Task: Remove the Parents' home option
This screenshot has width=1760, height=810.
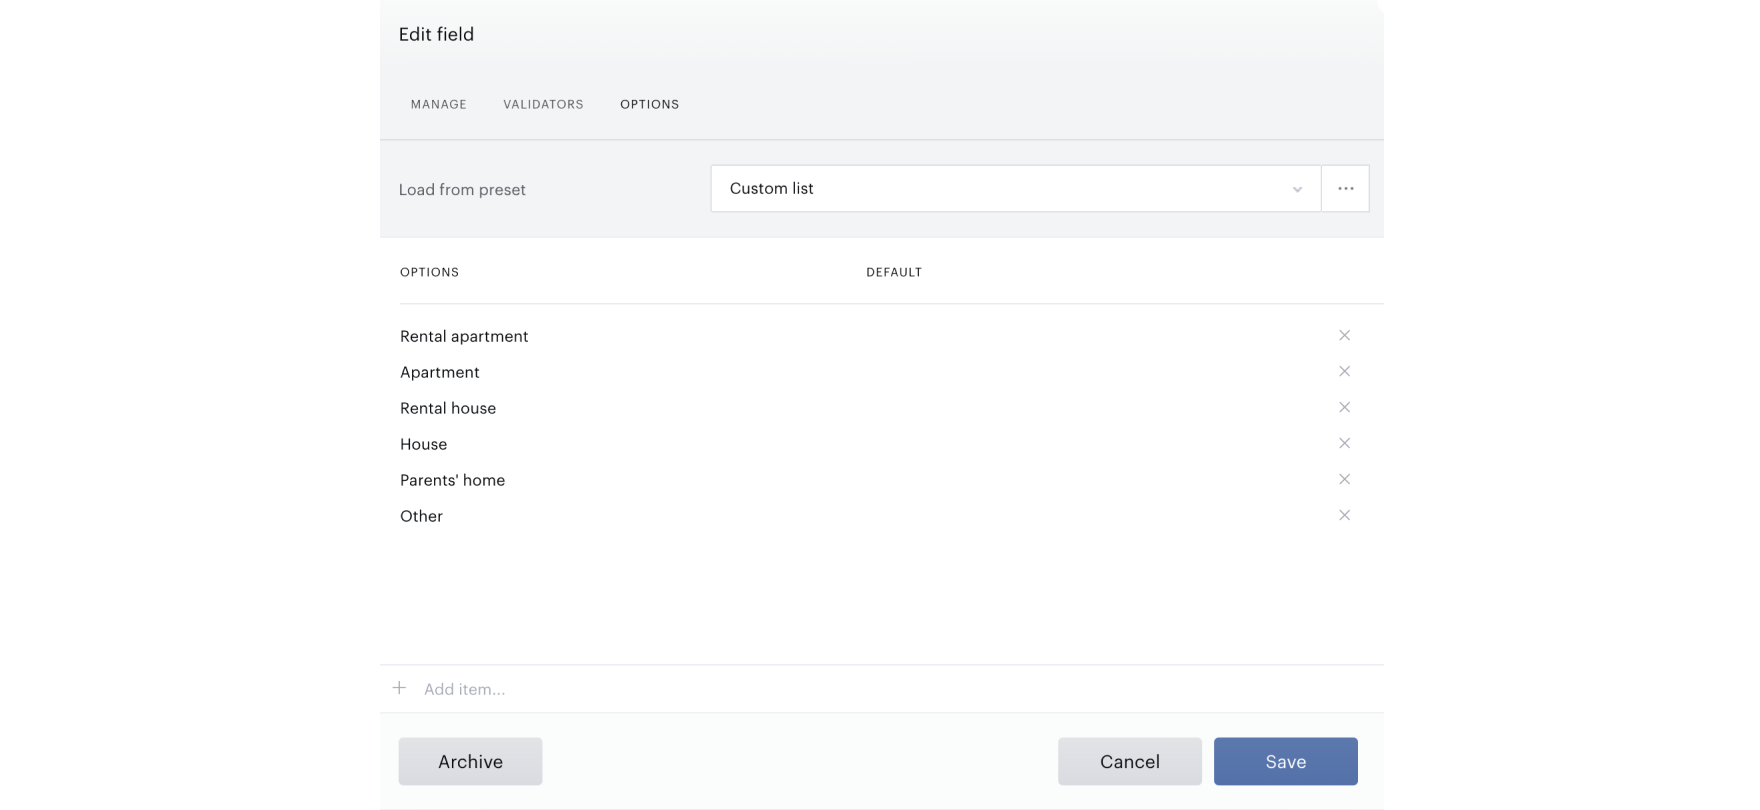Action: 1344,479
